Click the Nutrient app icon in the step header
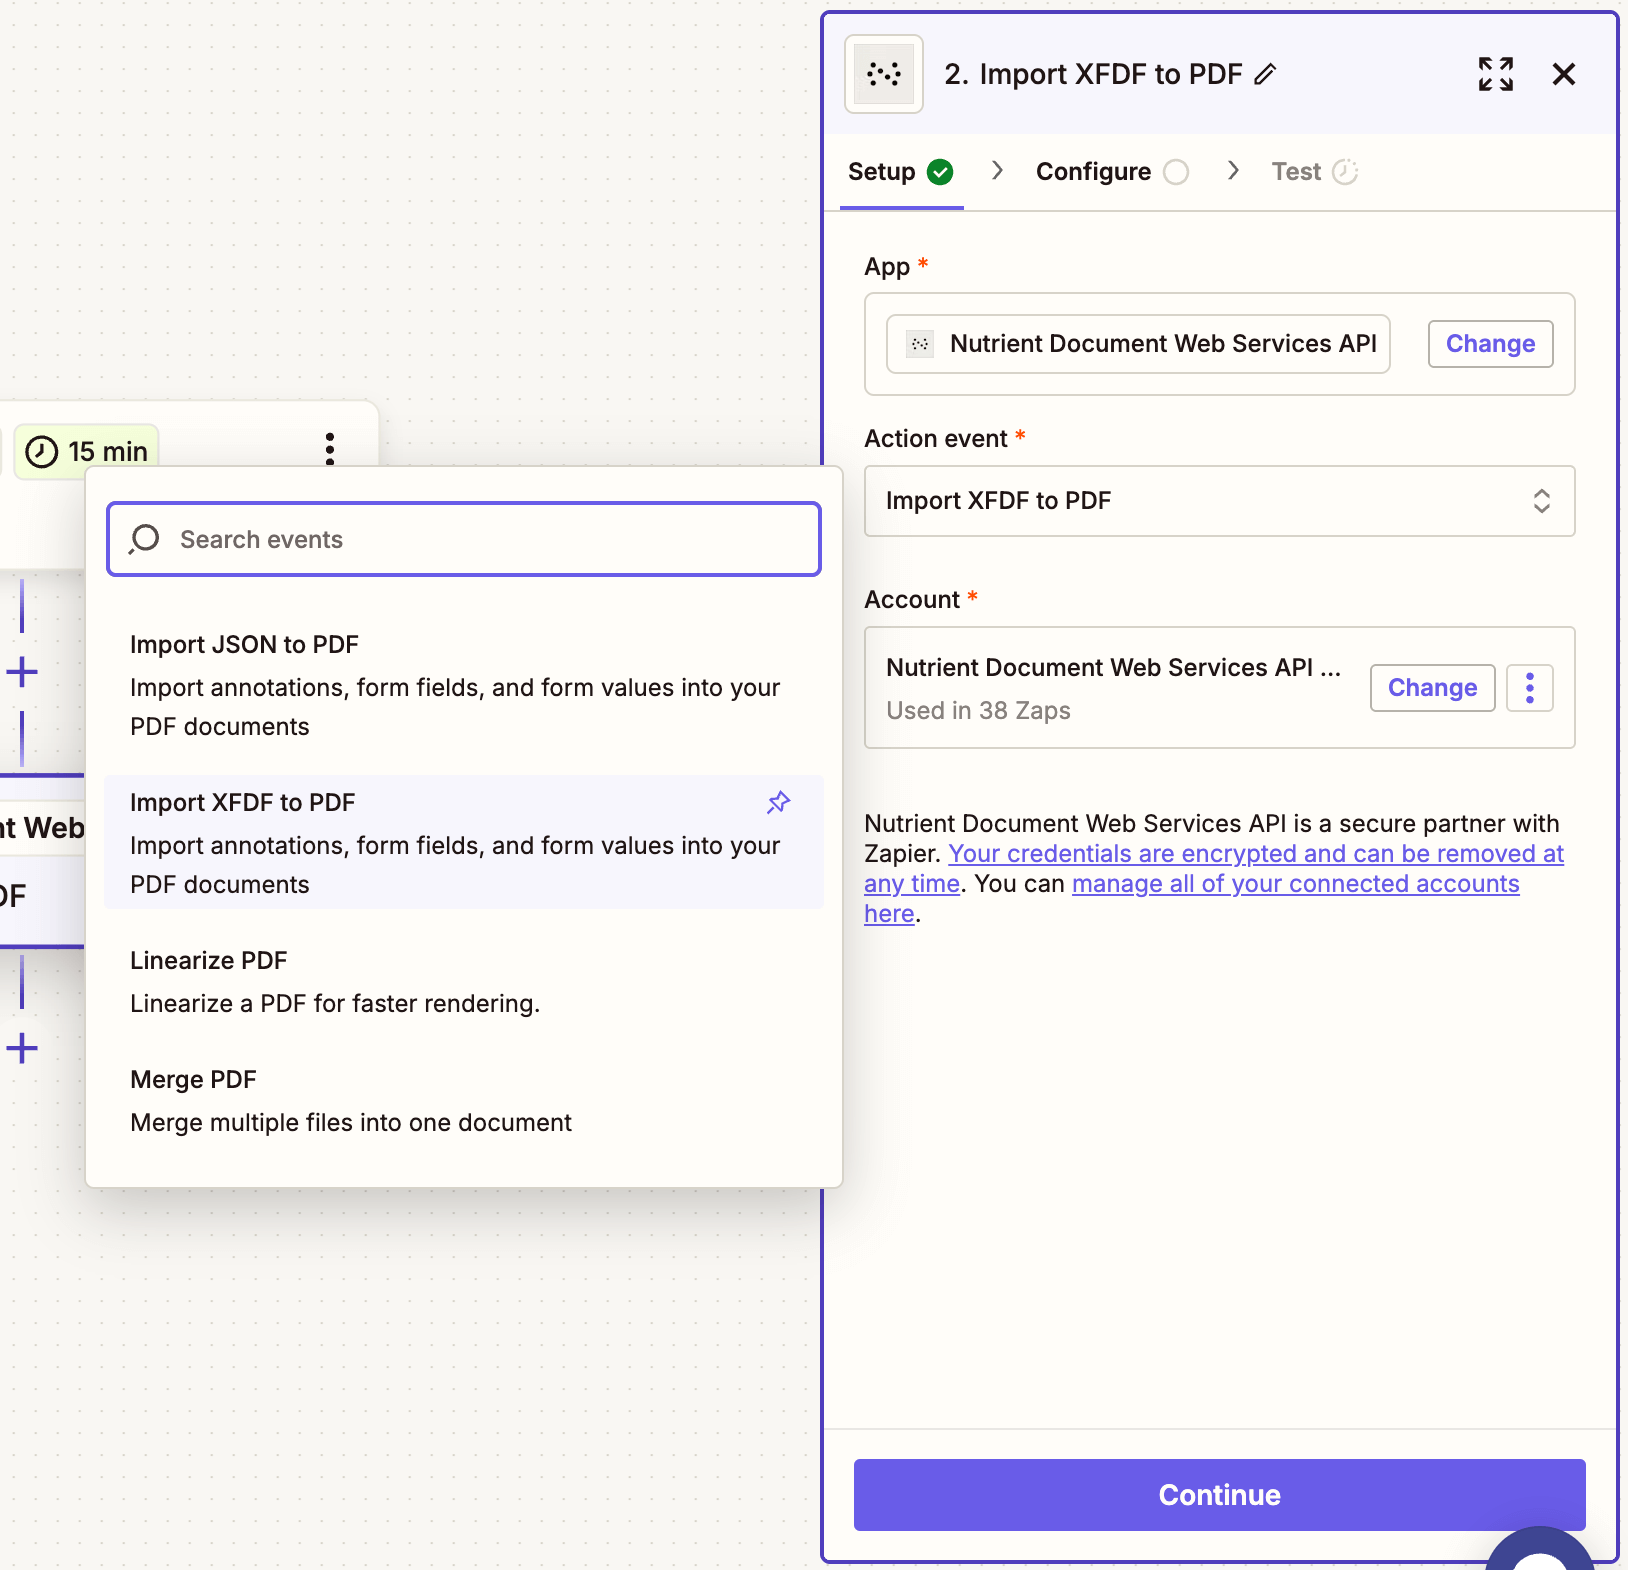 pyautogui.click(x=883, y=74)
